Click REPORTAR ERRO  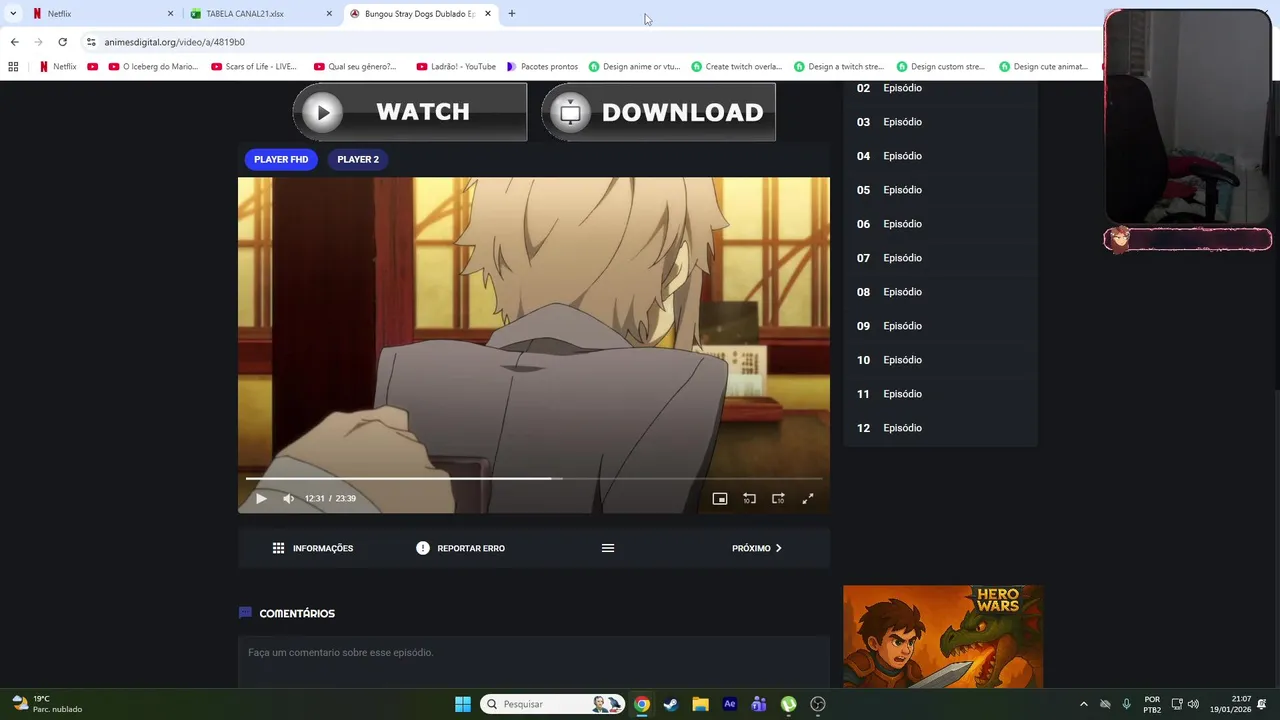coord(460,548)
